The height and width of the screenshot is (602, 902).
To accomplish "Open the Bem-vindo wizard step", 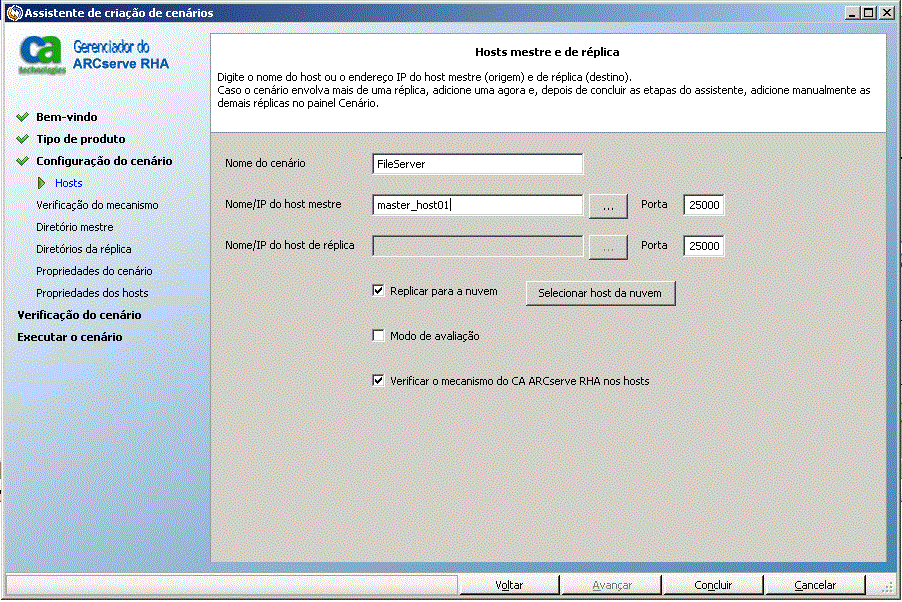I will click(67, 117).
